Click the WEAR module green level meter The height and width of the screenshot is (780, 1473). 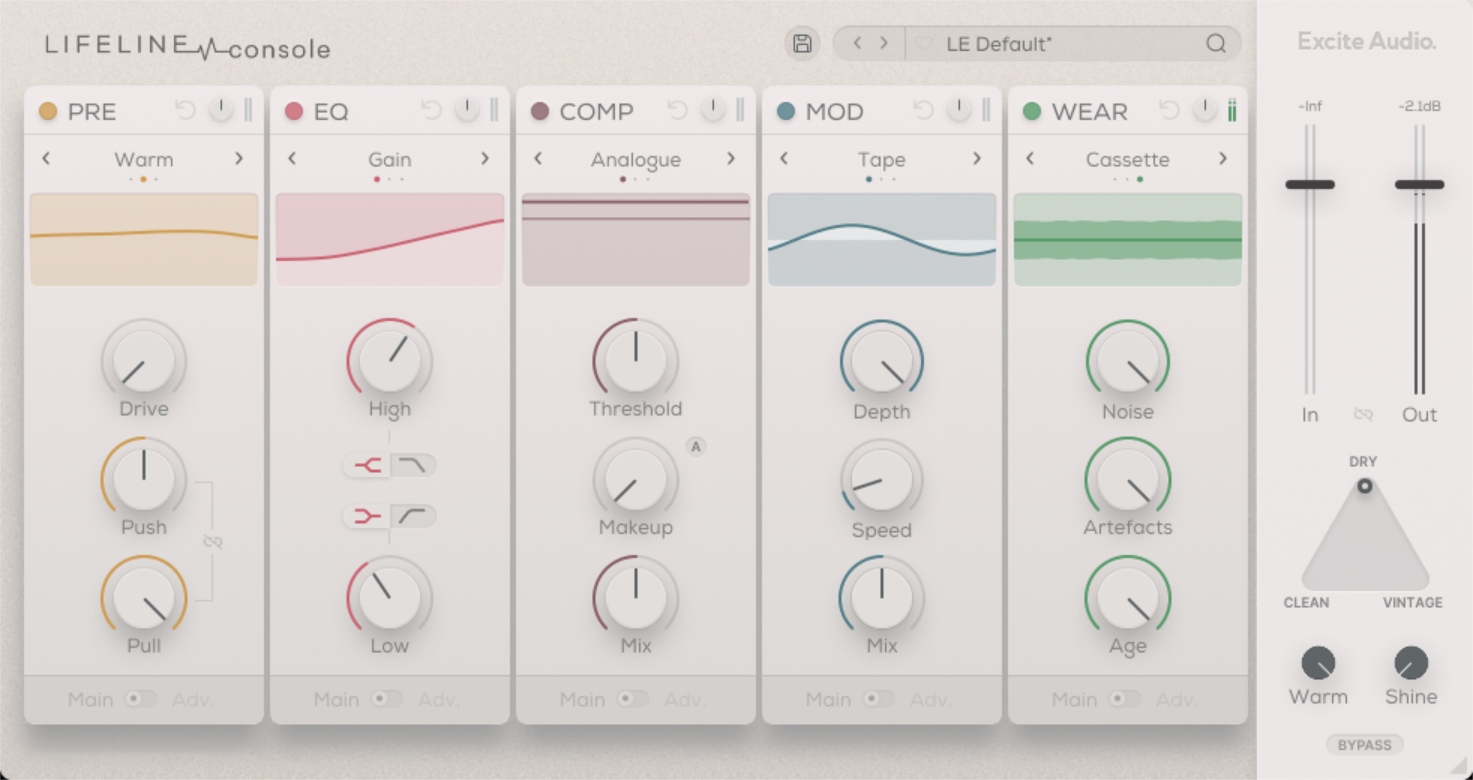[x=1232, y=110]
